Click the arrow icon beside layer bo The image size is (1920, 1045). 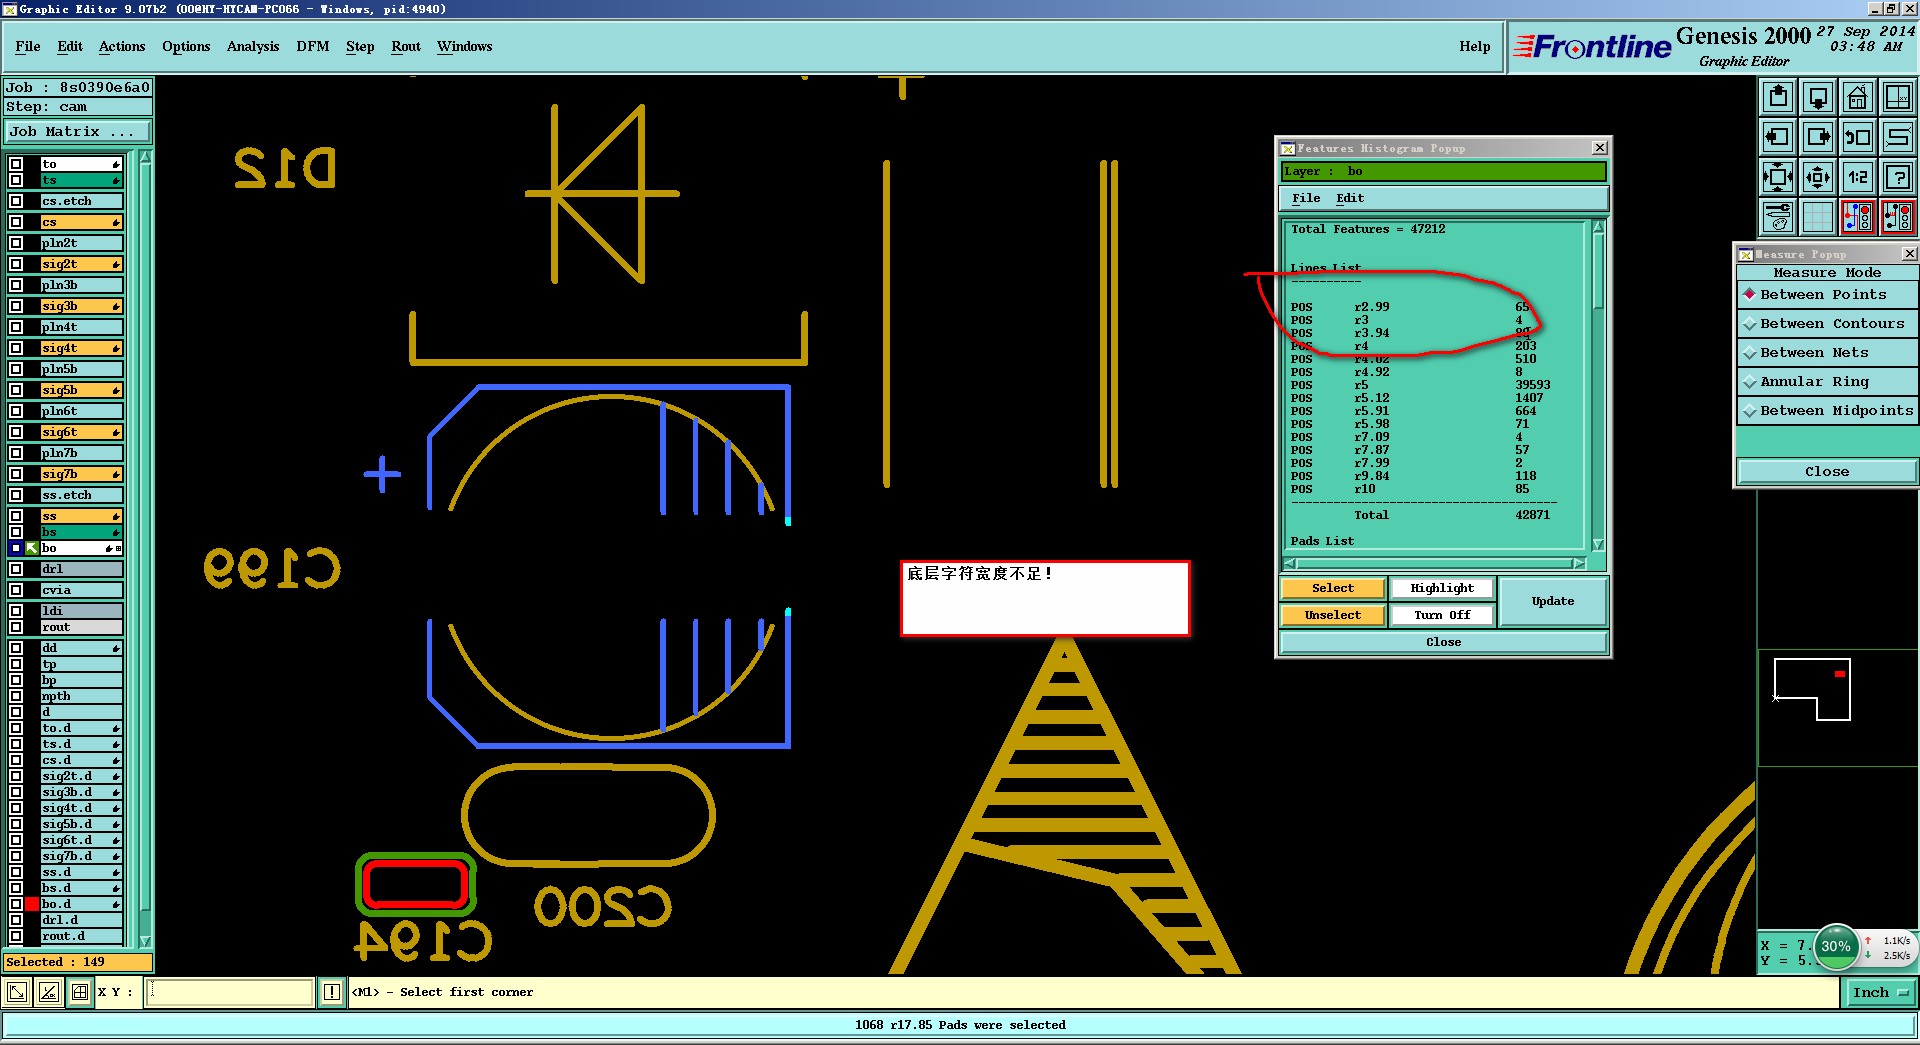(x=32, y=548)
